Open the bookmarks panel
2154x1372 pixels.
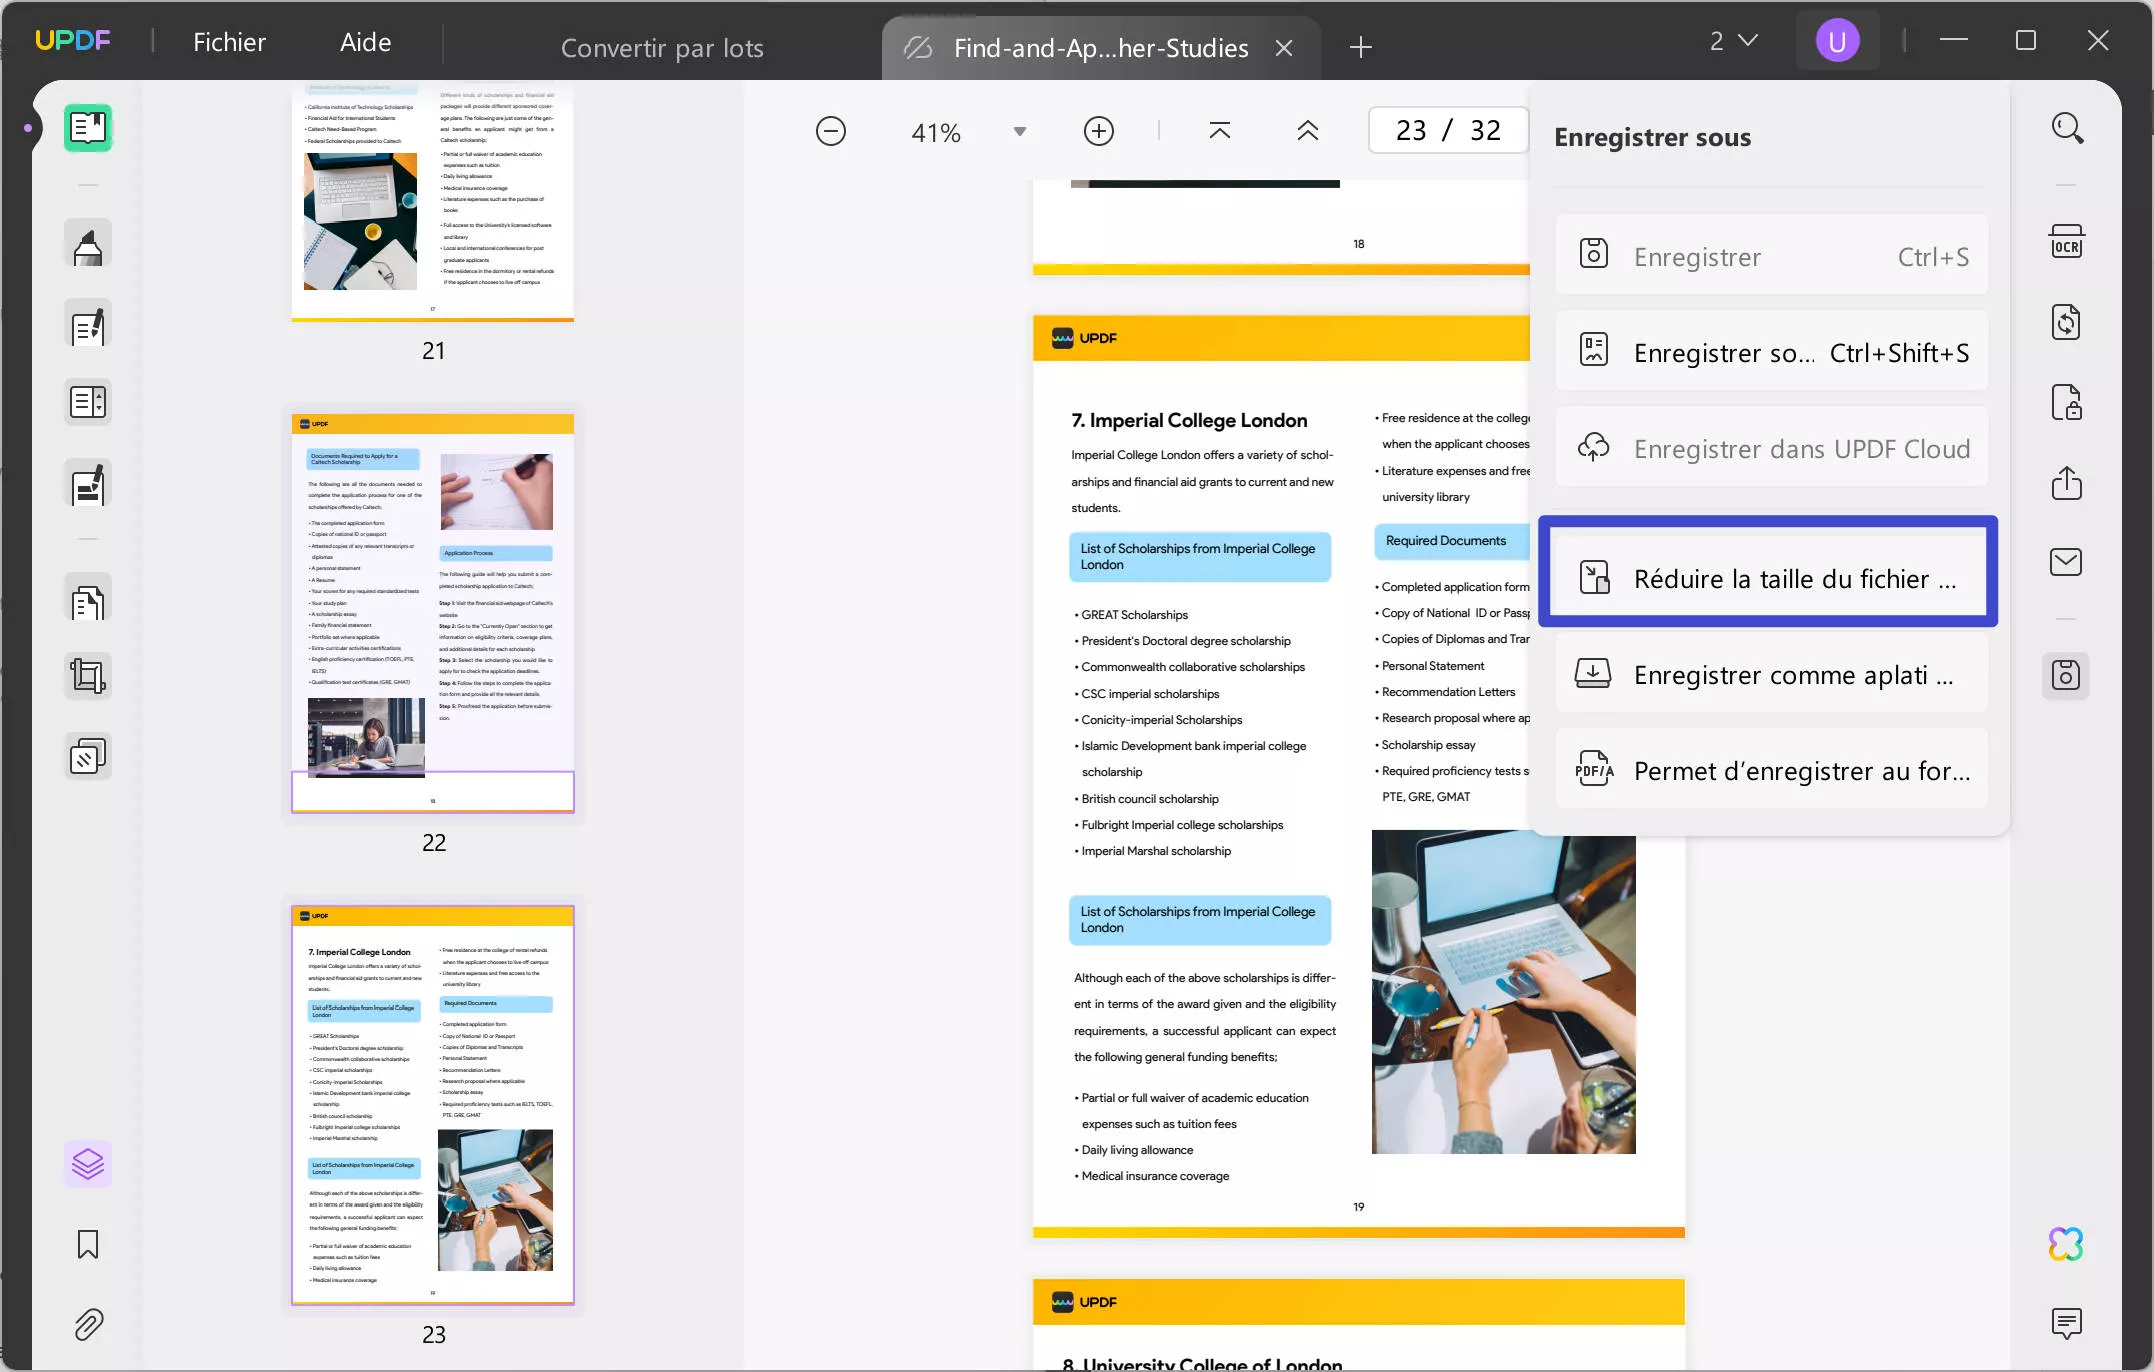(x=88, y=1244)
